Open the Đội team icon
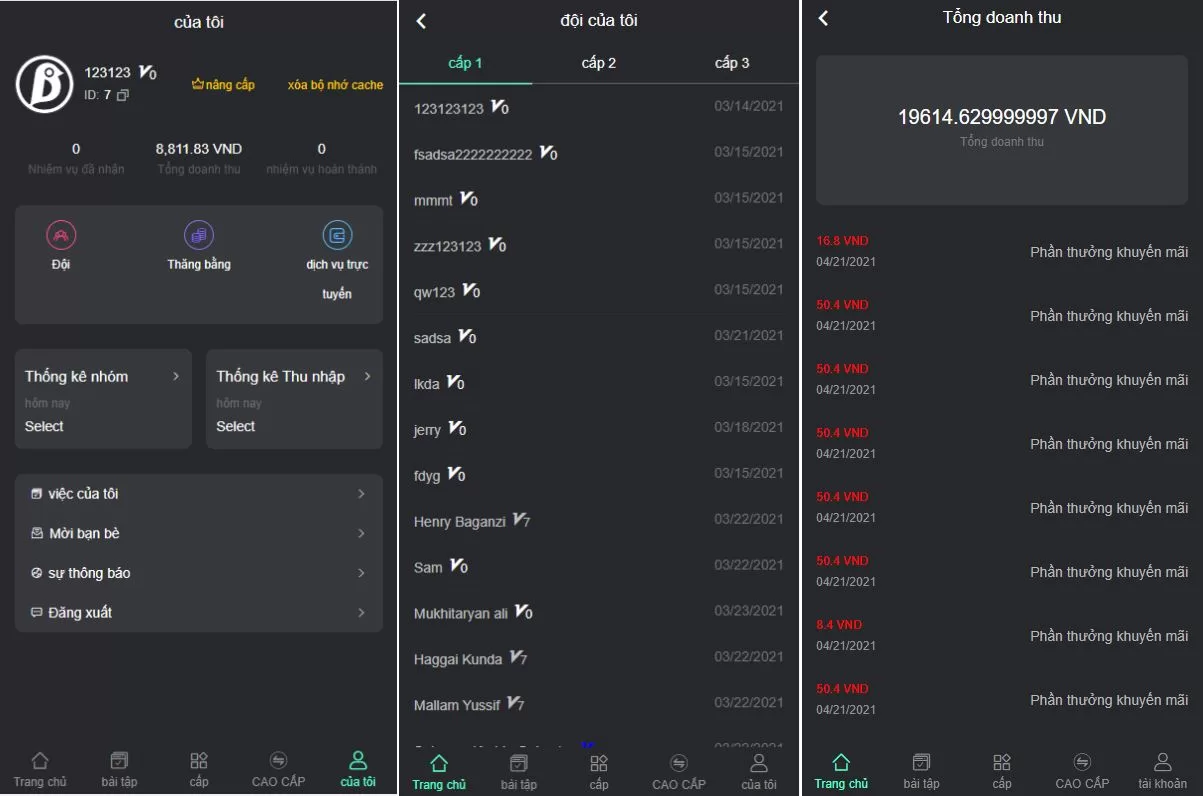 pos(61,236)
